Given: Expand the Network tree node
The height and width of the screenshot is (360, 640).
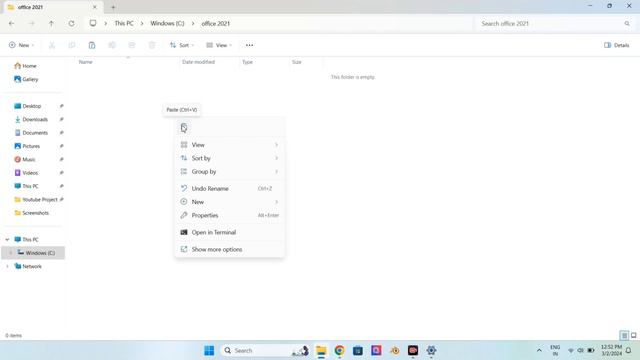Looking at the screenshot, I should [x=7, y=267].
